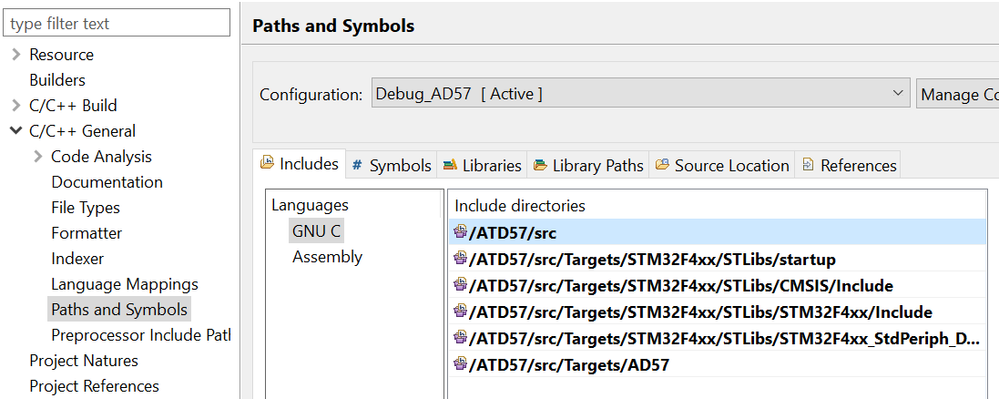Screen dimensions: 999x399
Task: Click the Source Location tab folder icon
Action: [663, 165]
